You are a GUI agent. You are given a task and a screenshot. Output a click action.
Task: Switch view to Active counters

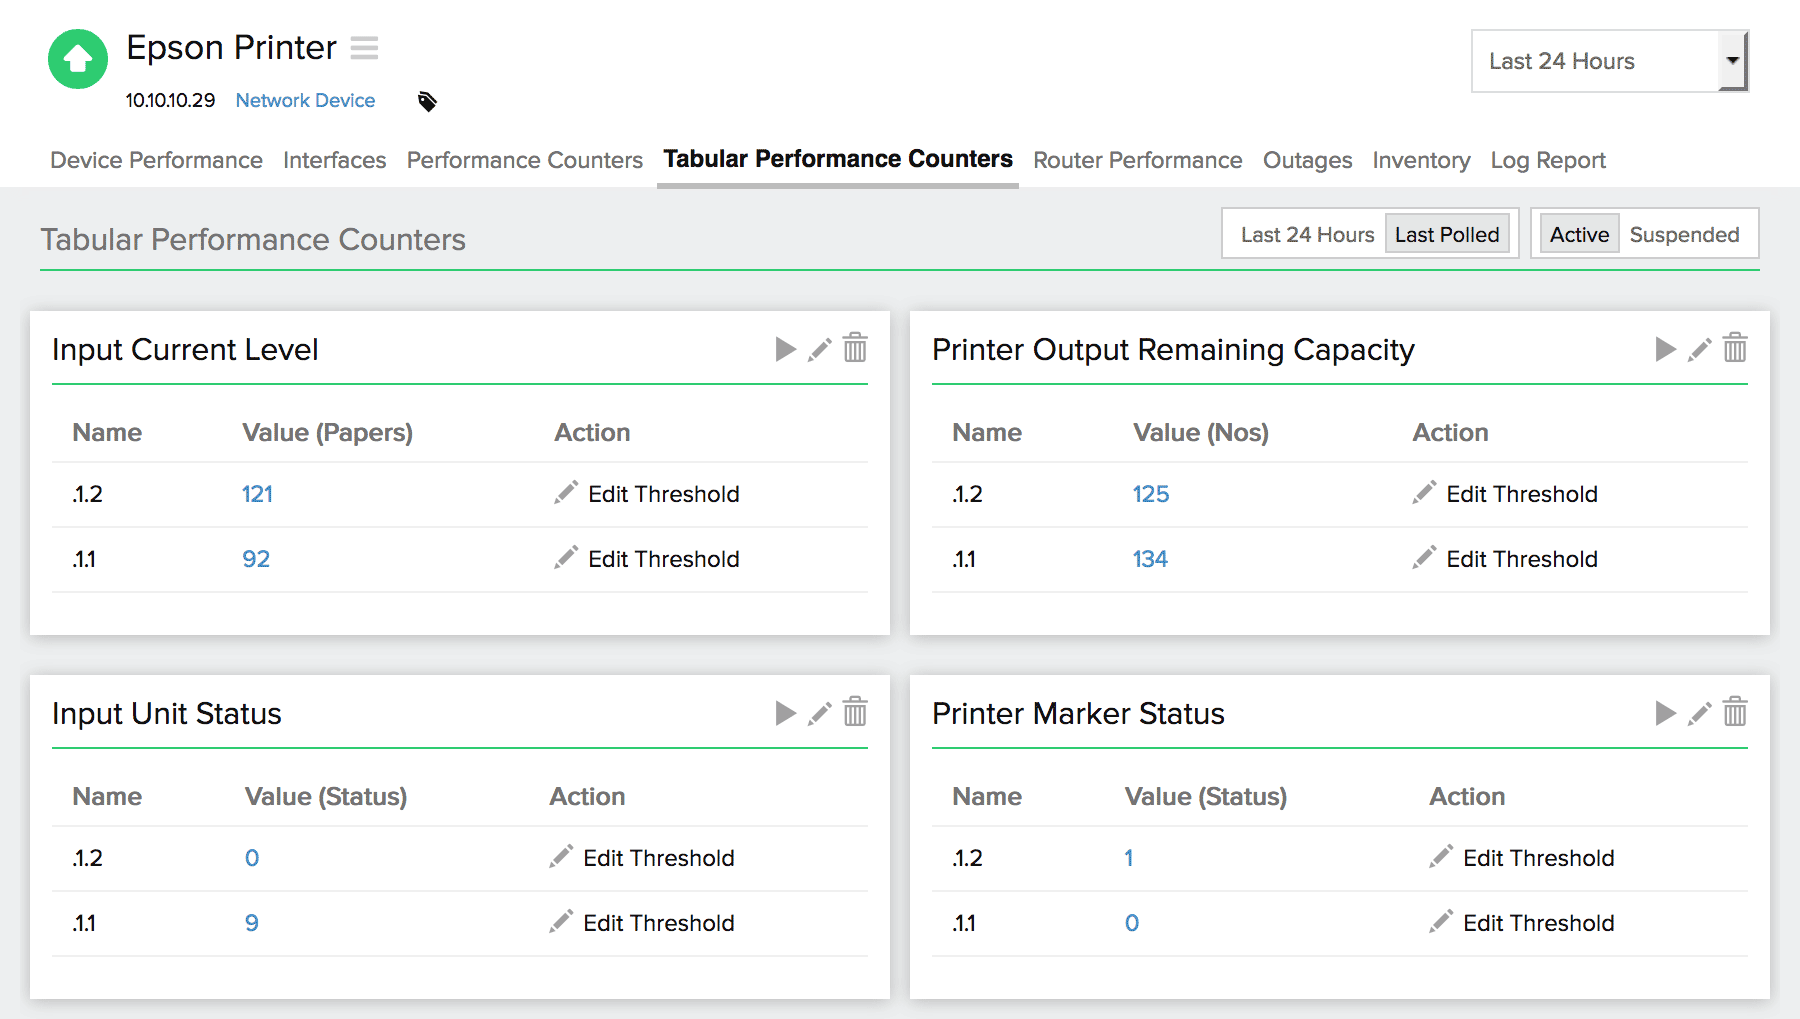pyautogui.click(x=1578, y=233)
